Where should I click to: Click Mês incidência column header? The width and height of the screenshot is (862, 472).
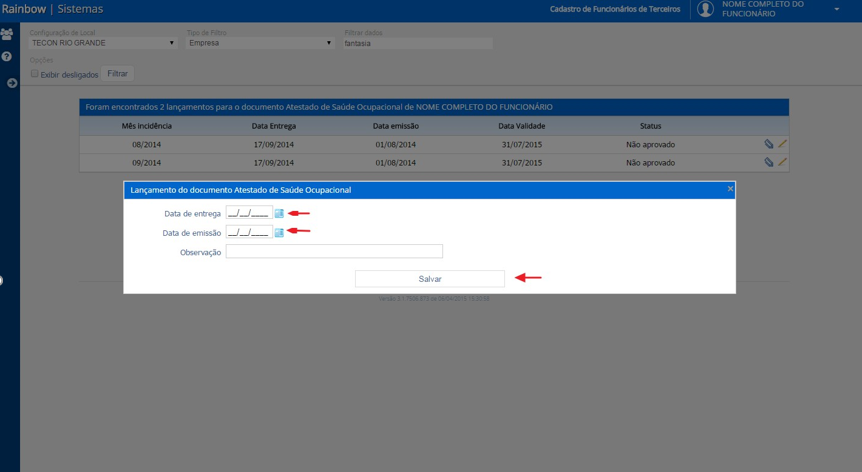pyautogui.click(x=147, y=126)
